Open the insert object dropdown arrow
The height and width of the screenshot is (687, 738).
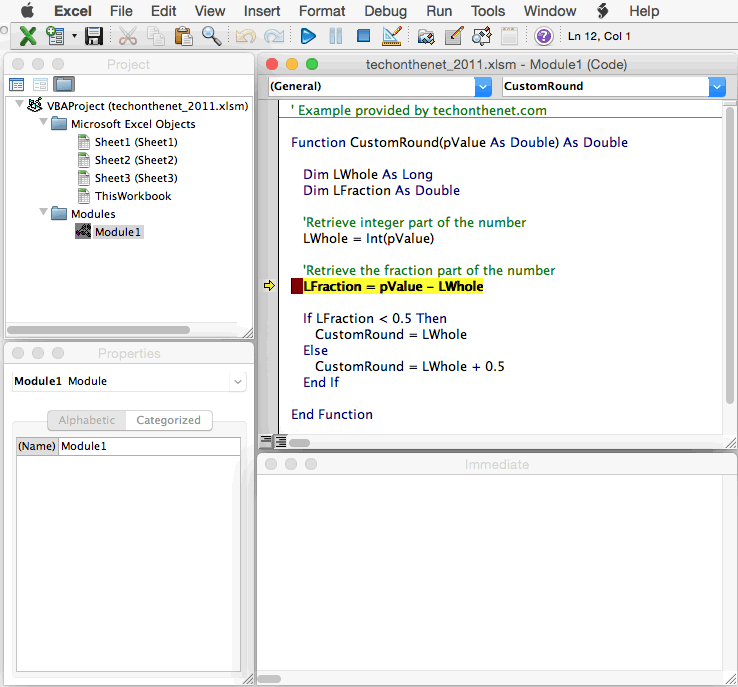74,36
